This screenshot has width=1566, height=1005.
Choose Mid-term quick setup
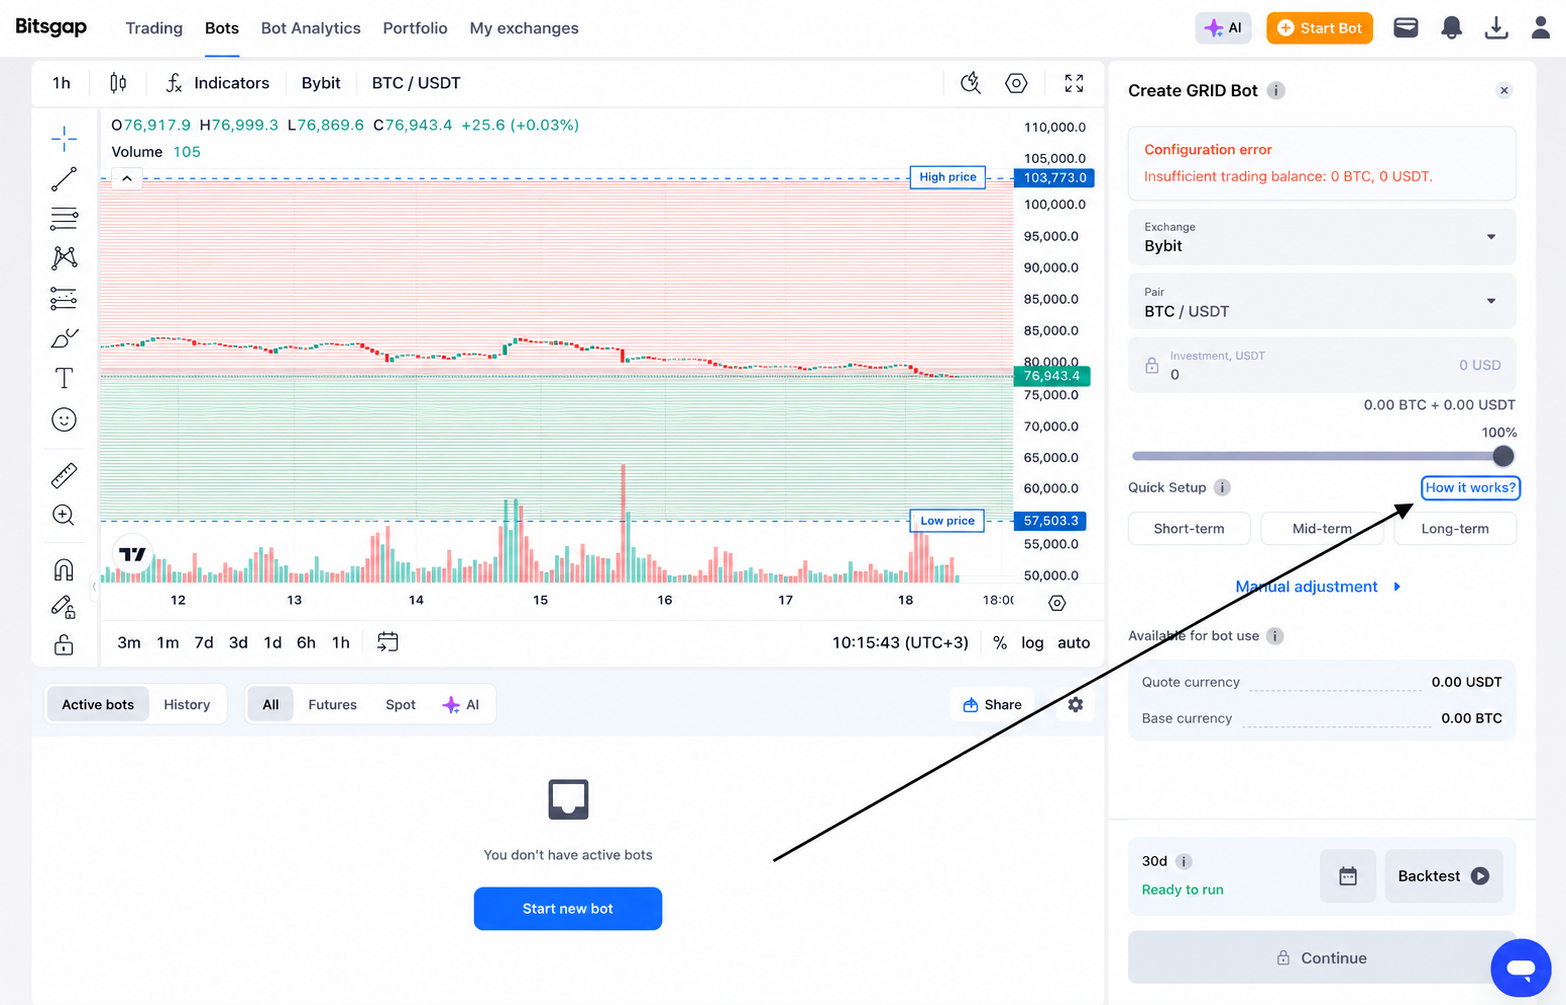1322,528
